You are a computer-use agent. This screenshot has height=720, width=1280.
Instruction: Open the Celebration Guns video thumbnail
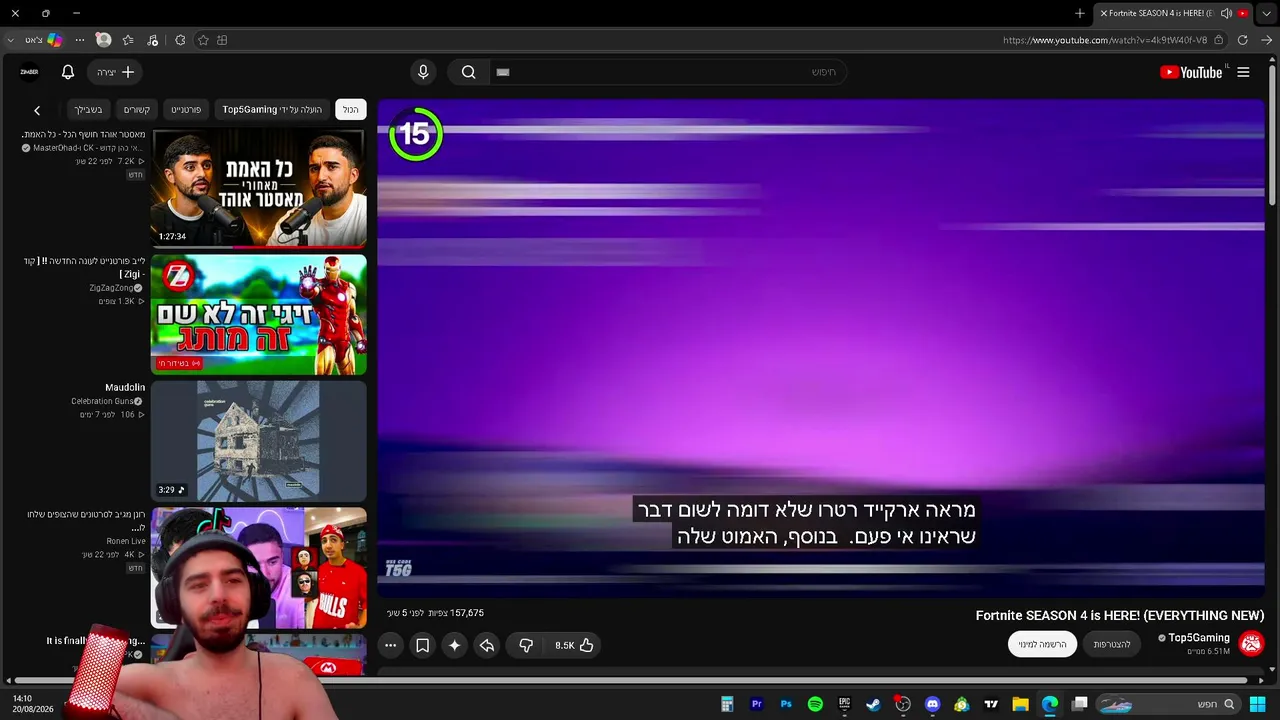point(259,441)
